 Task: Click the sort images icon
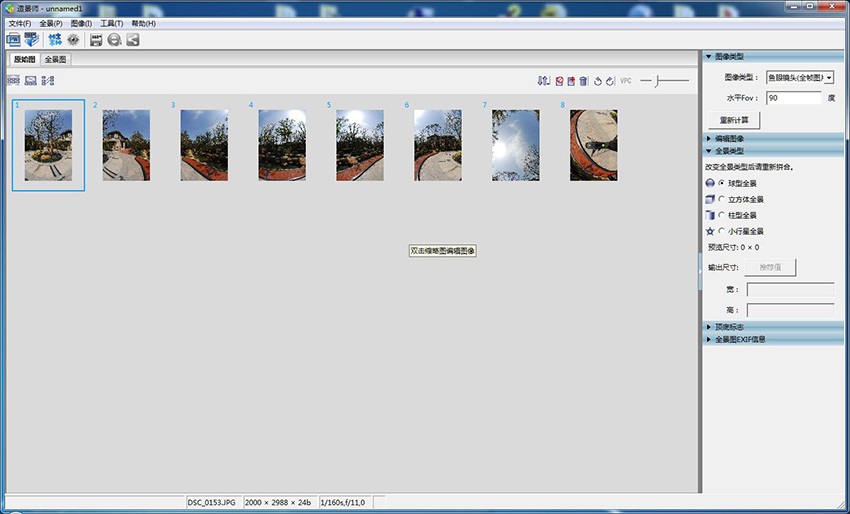tap(544, 80)
